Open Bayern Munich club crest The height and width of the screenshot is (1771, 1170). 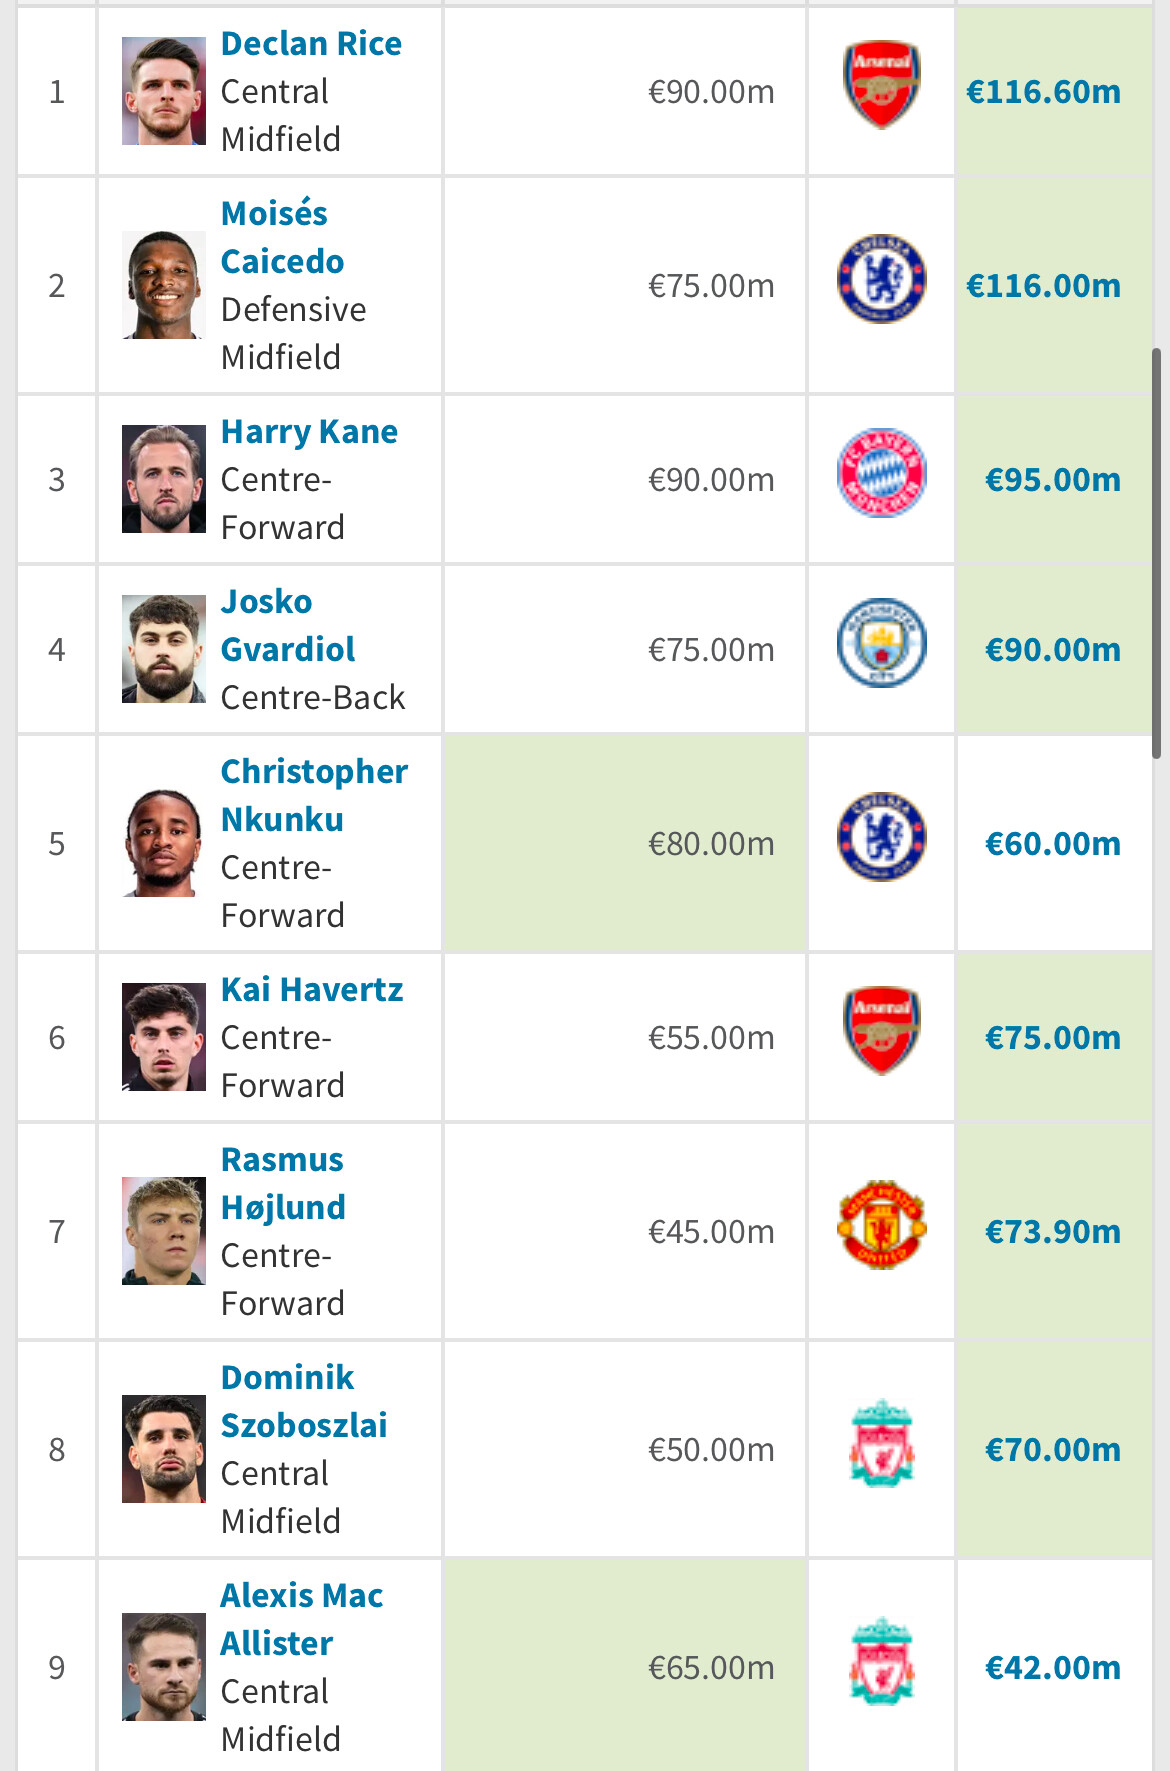tap(881, 473)
